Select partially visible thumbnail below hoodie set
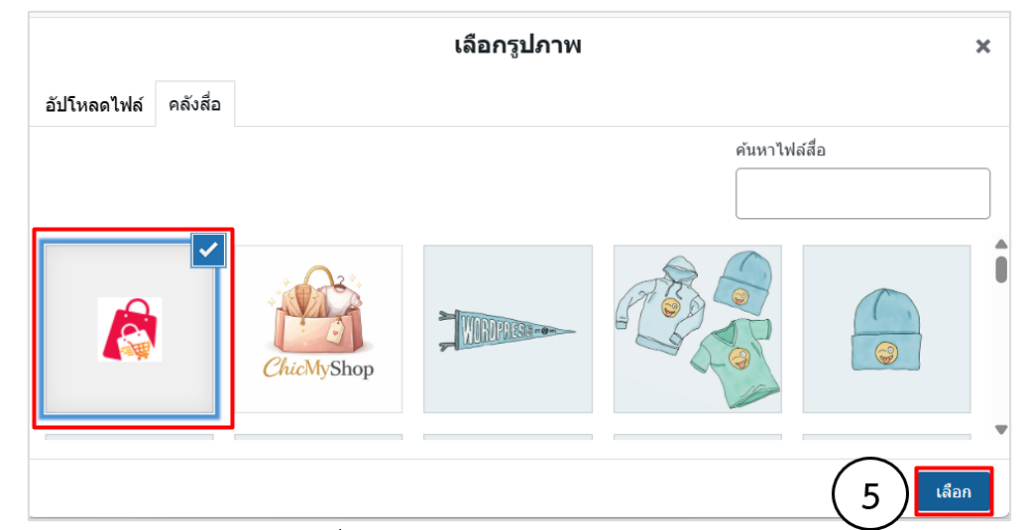 click(x=697, y=438)
